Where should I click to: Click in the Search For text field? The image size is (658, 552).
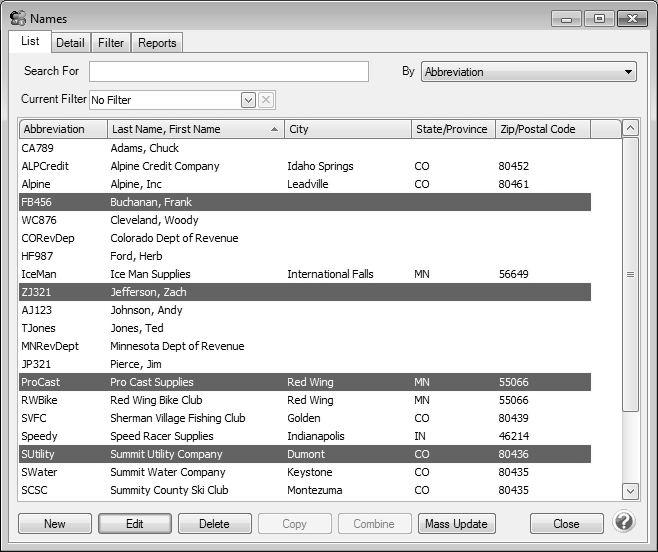228,72
